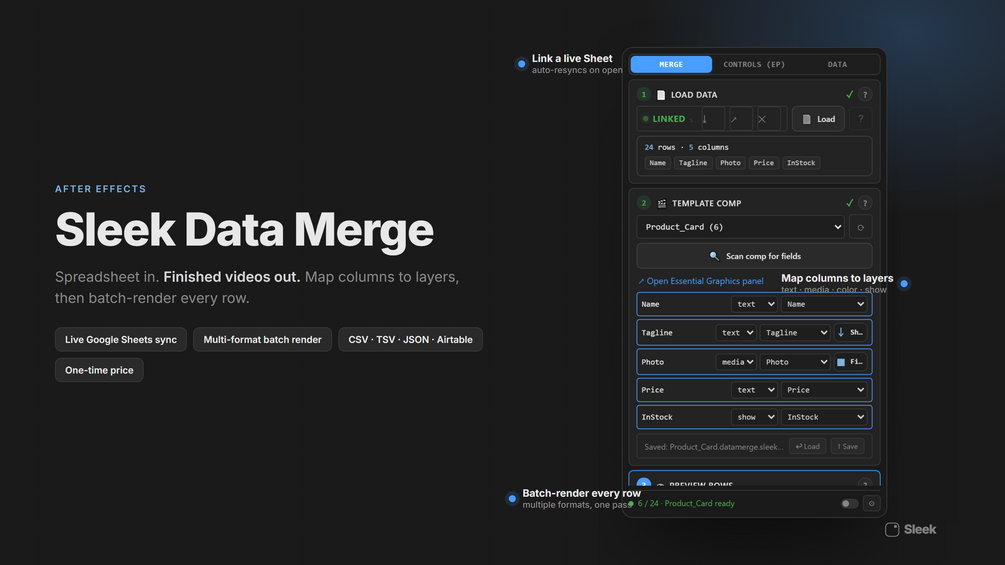Screen dimensions: 1005x565
Task: Click the Price column chip in the data summary
Action: point(763,163)
